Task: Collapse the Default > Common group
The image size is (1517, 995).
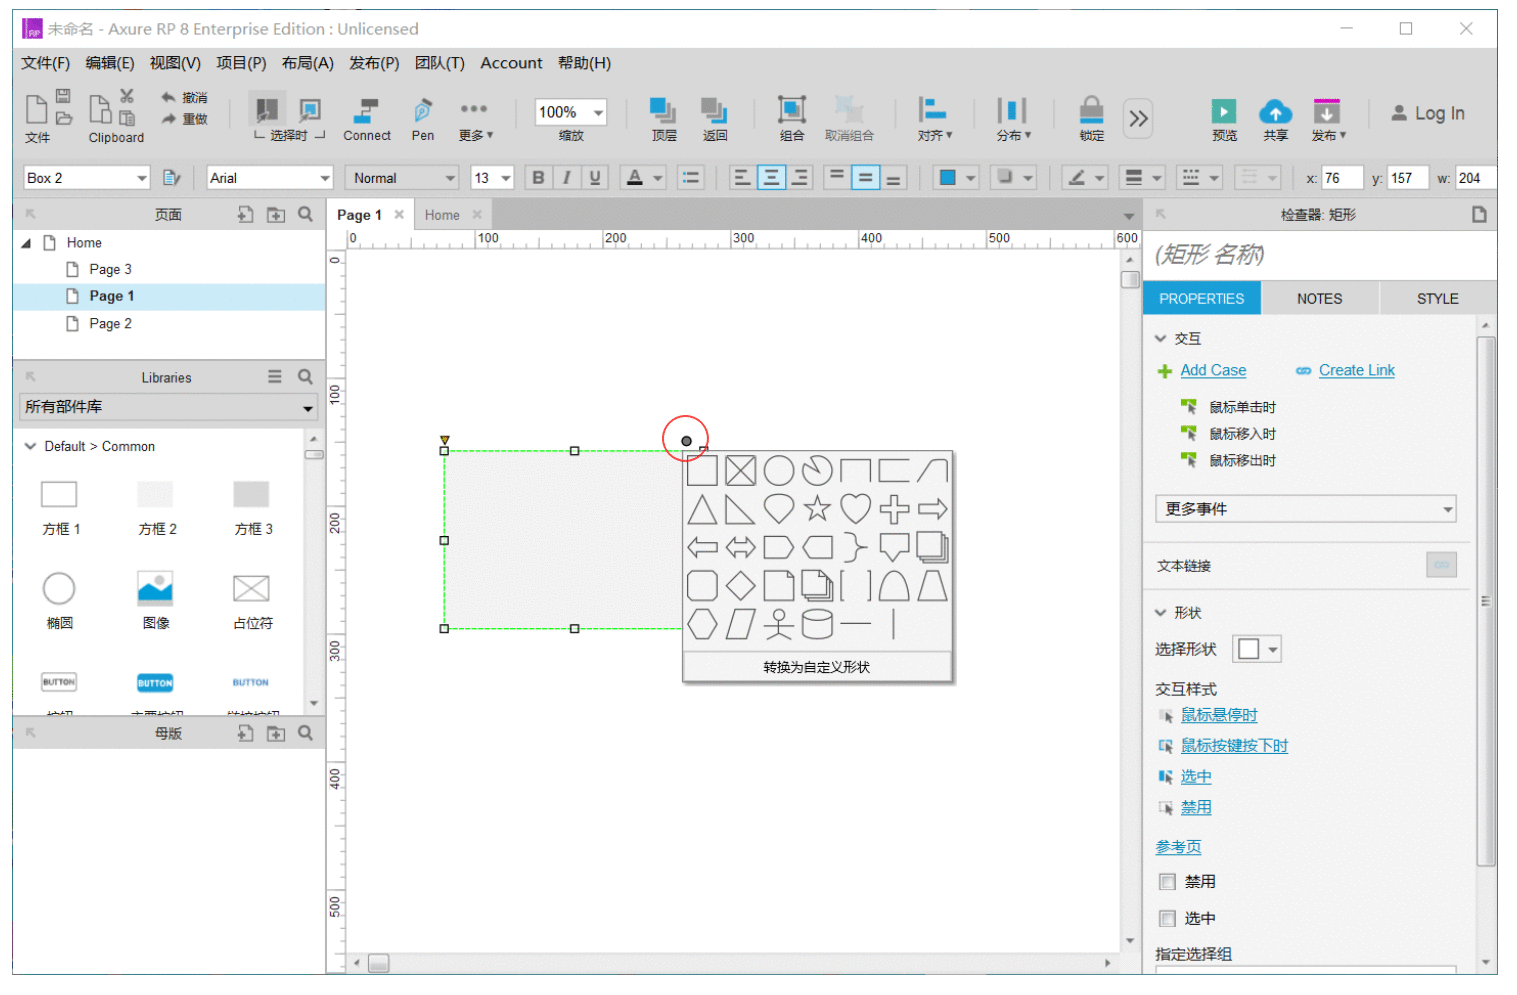Action: click(x=30, y=446)
